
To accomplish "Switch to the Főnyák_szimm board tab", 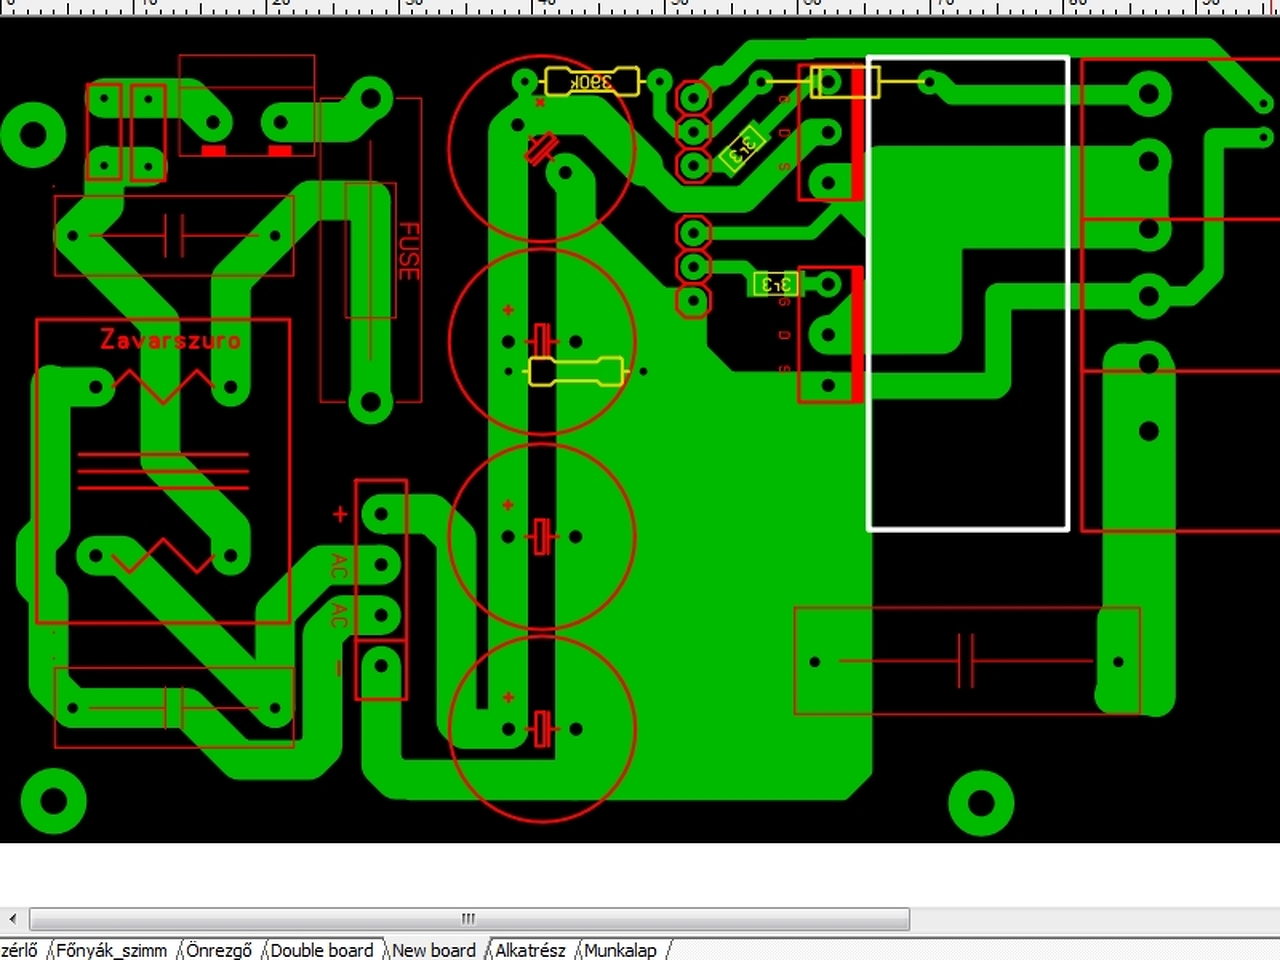I will (x=111, y=950).
